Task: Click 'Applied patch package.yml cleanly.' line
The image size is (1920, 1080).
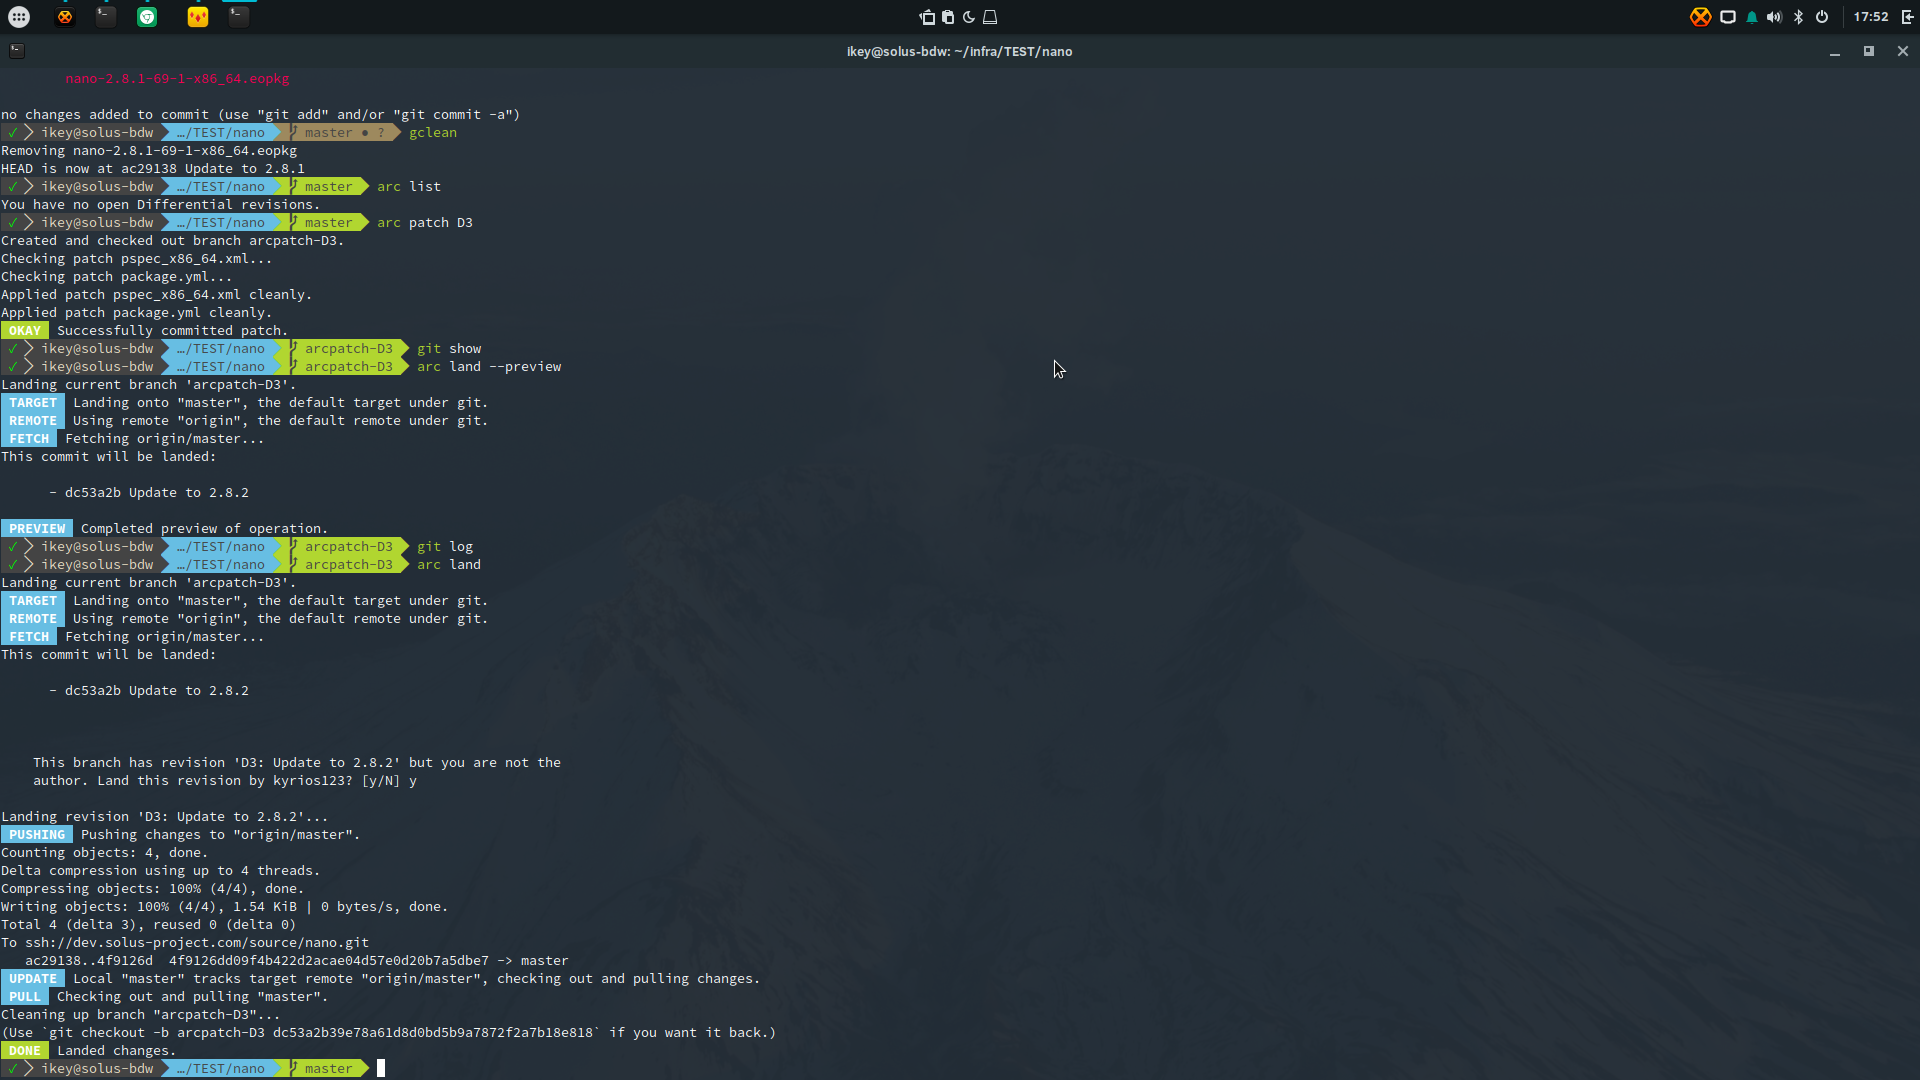Action: (x=137, y=313)
